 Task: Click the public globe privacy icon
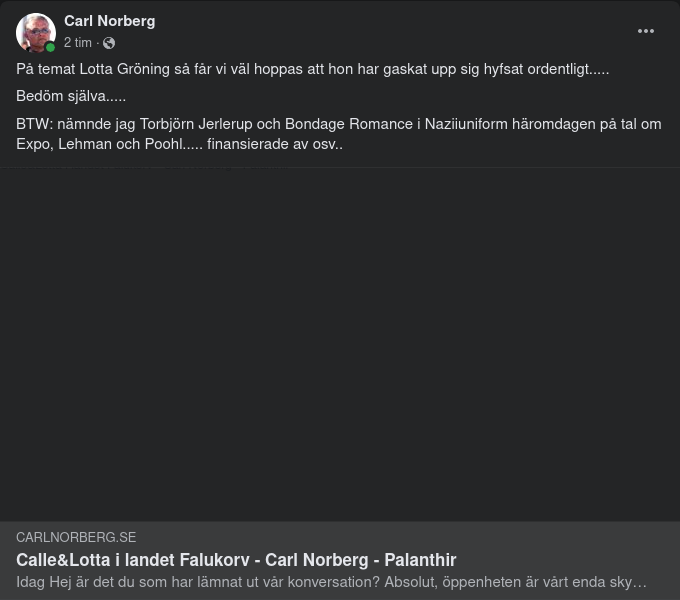(x=109, y=43)
